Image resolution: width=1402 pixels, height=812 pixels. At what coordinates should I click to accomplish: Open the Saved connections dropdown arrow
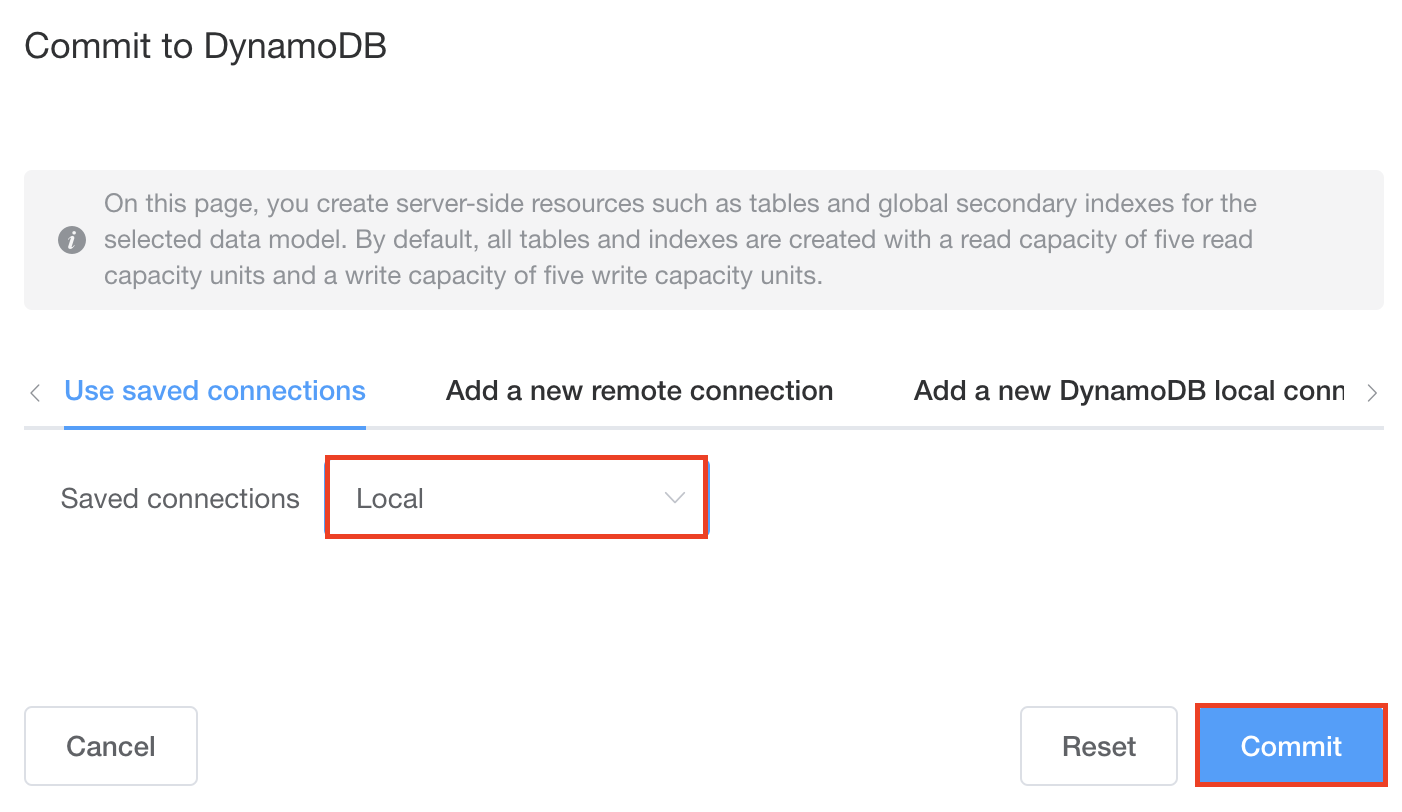click(675, 498)
